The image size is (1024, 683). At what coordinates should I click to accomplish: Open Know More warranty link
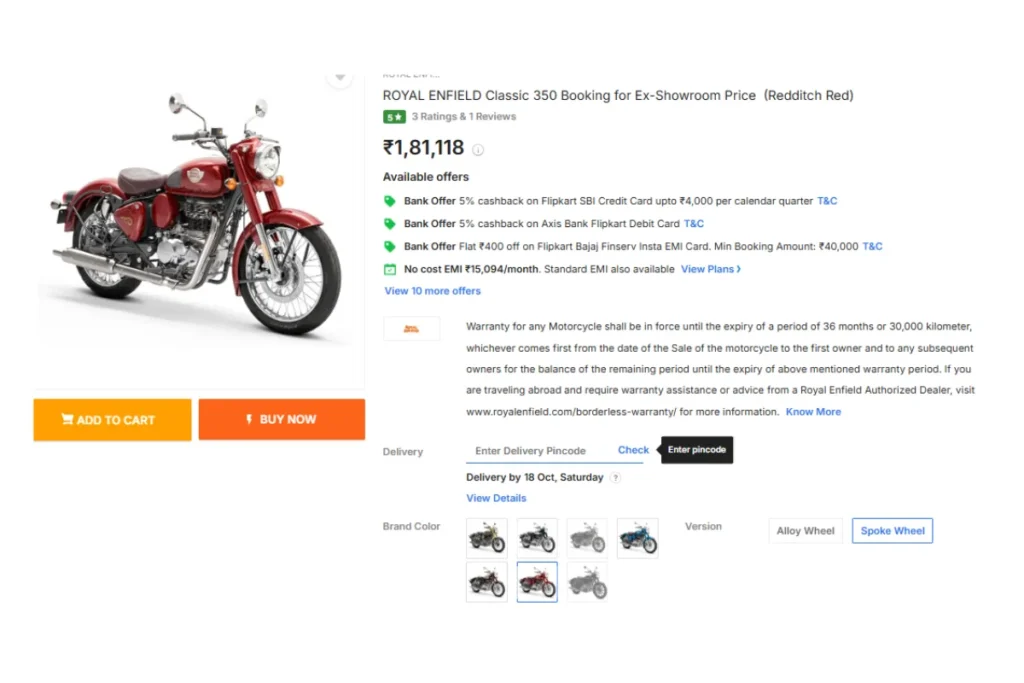813,412
